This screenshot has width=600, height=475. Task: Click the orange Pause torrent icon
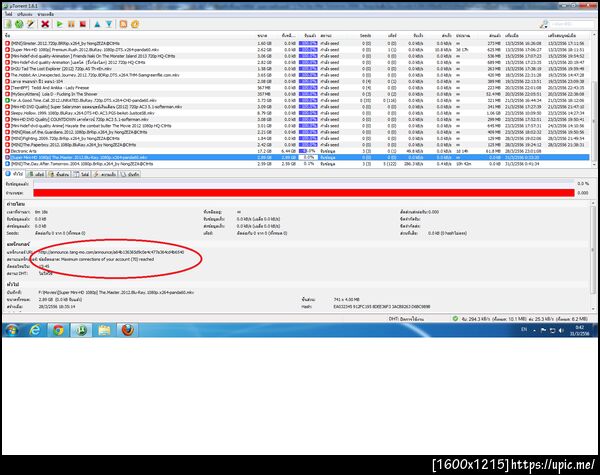click(71, 24)
